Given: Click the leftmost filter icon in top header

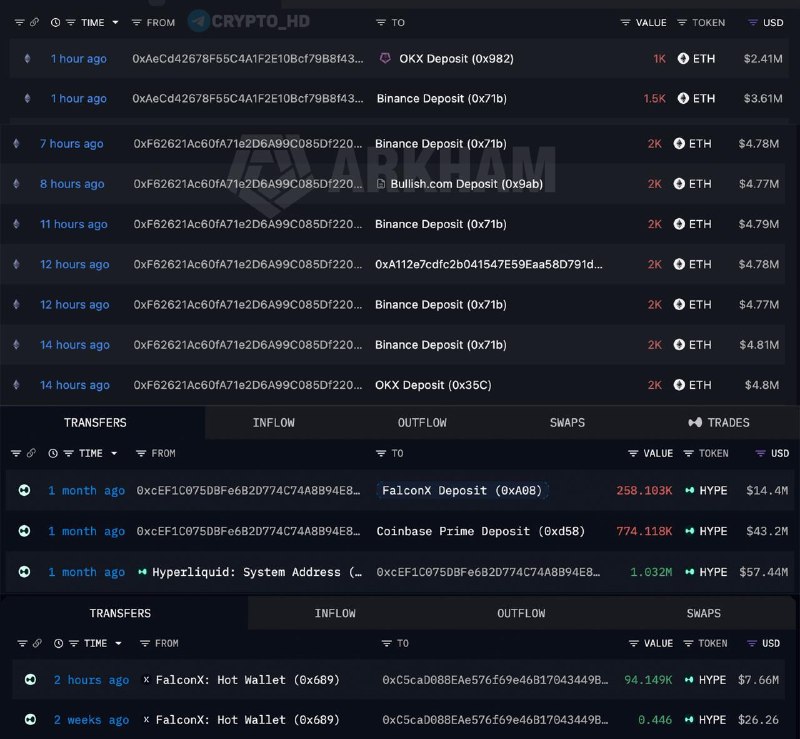Looking at the screenshot, I should click(x=19, y=22).
